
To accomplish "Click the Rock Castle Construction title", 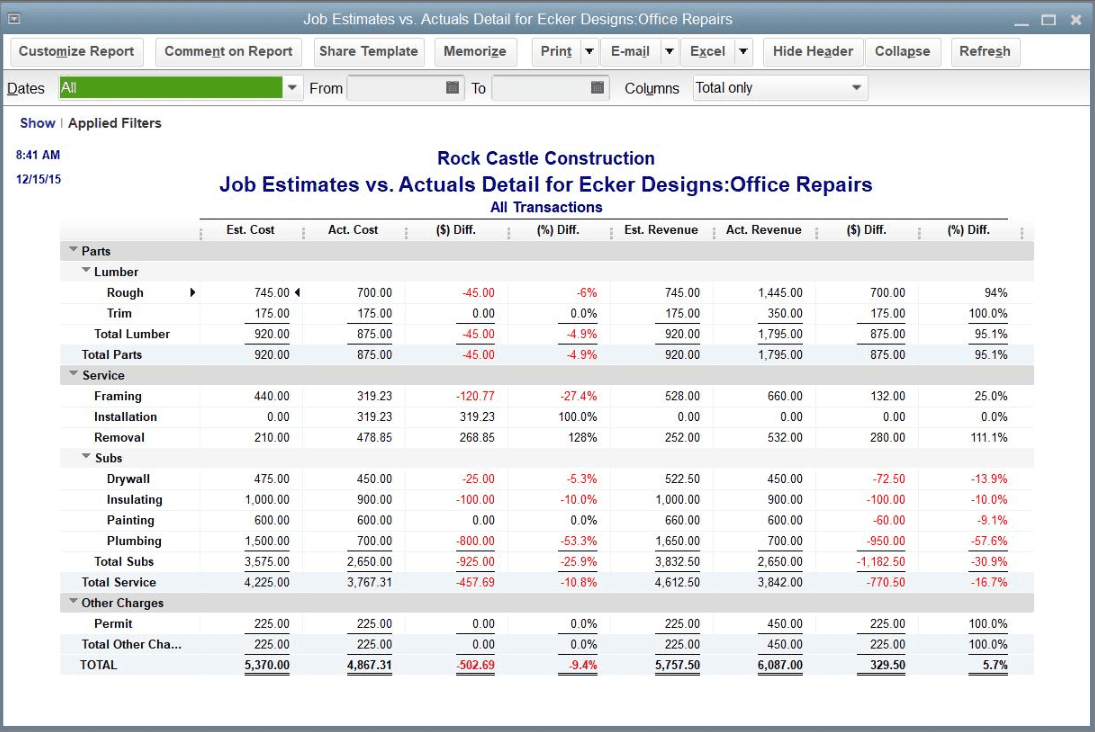I will tap(546, 158).
